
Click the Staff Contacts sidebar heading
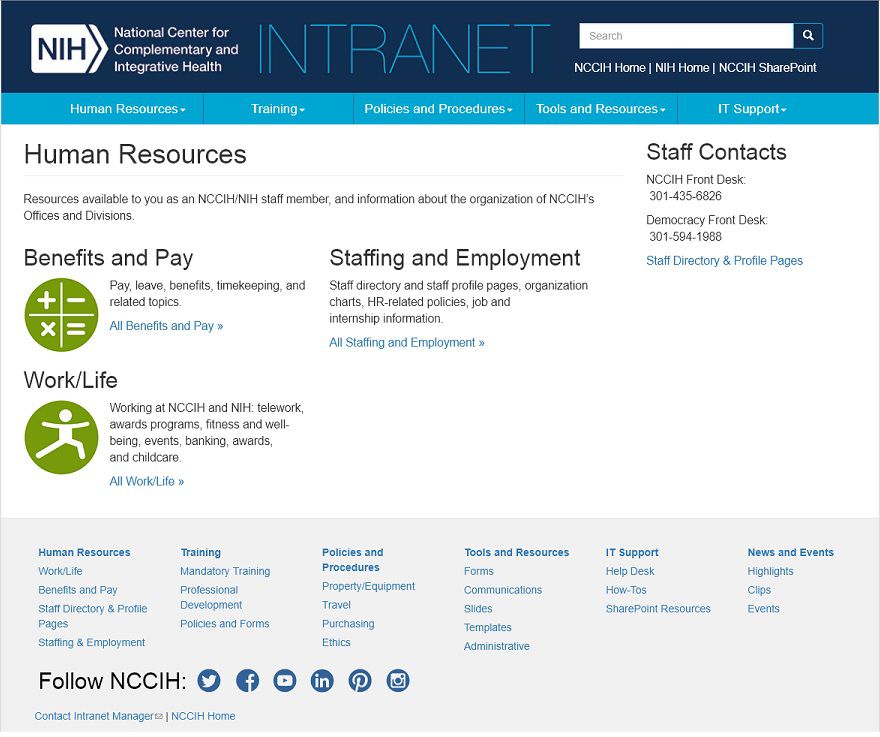click(x=716, y=152)
